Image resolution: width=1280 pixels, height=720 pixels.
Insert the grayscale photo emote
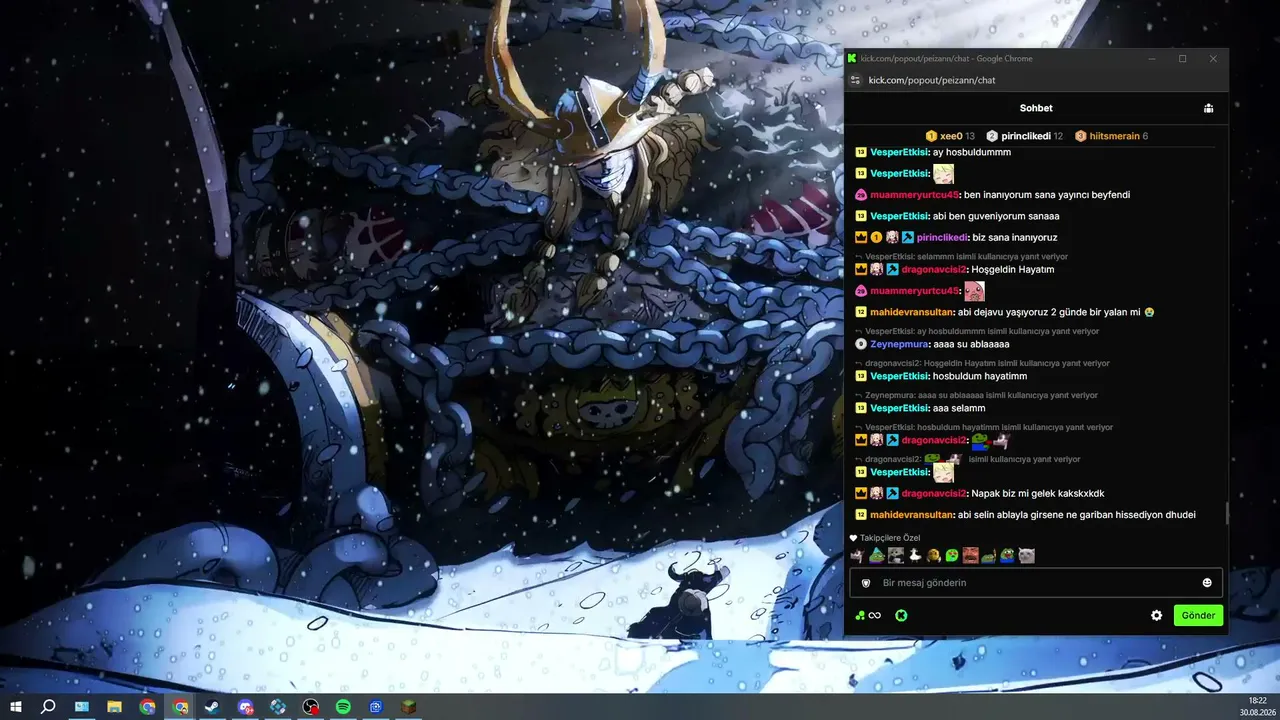click(x=896, y=556)
